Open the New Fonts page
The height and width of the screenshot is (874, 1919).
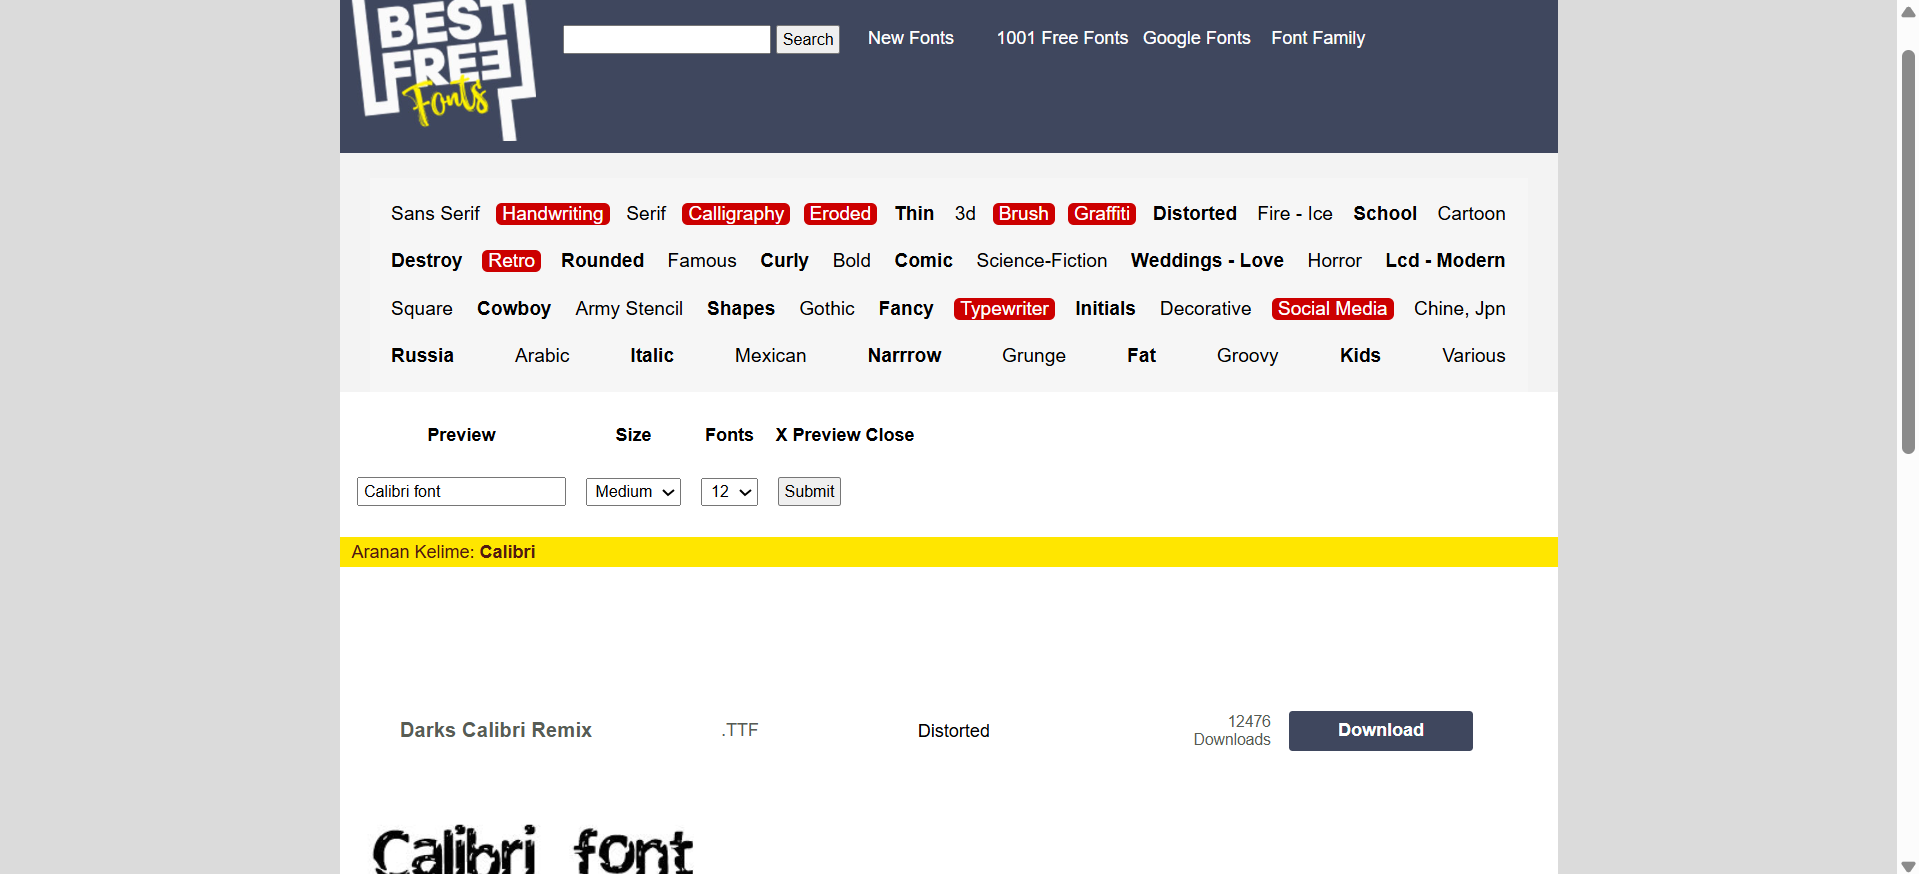[911, 38]
